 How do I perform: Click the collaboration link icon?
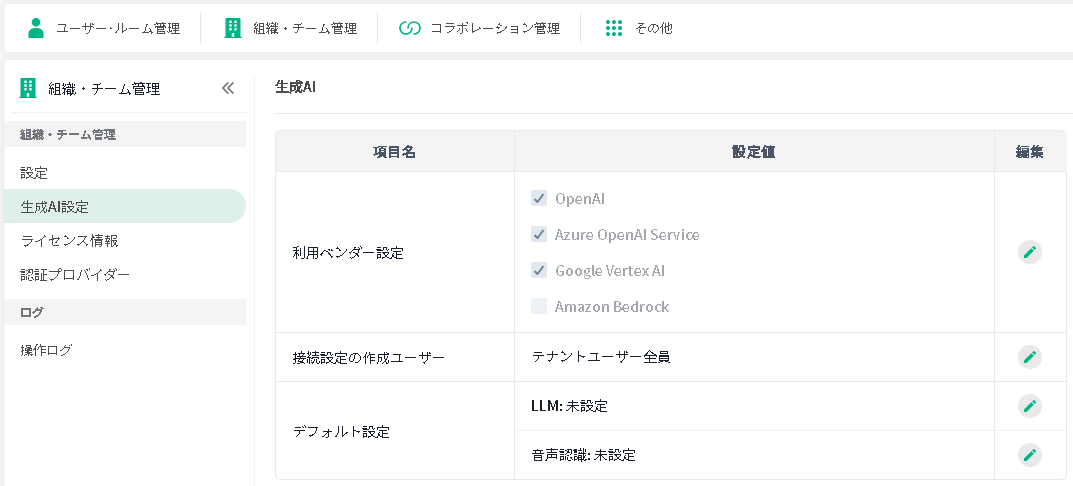(409, 28)
